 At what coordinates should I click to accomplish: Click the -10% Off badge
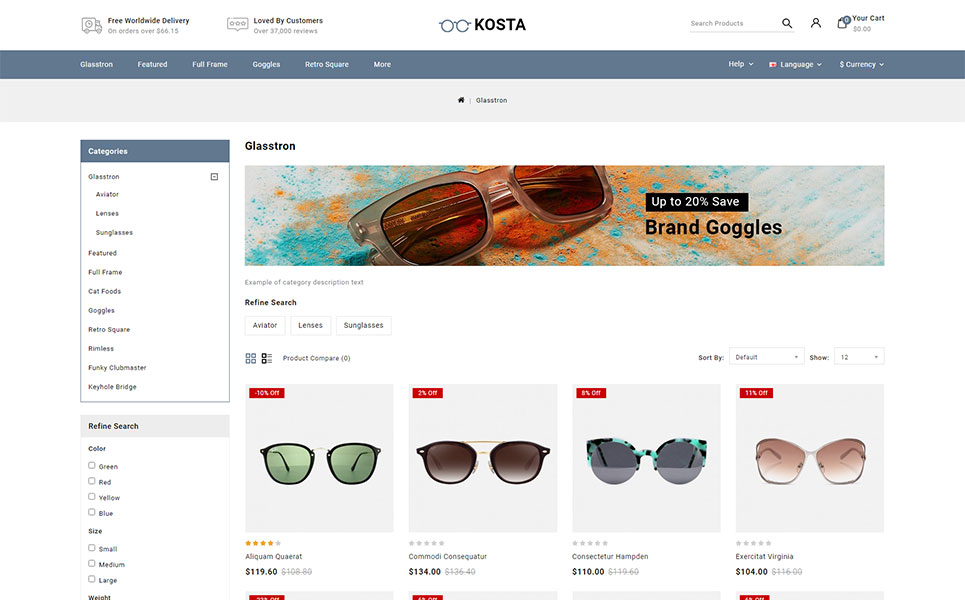pos(266,393)
